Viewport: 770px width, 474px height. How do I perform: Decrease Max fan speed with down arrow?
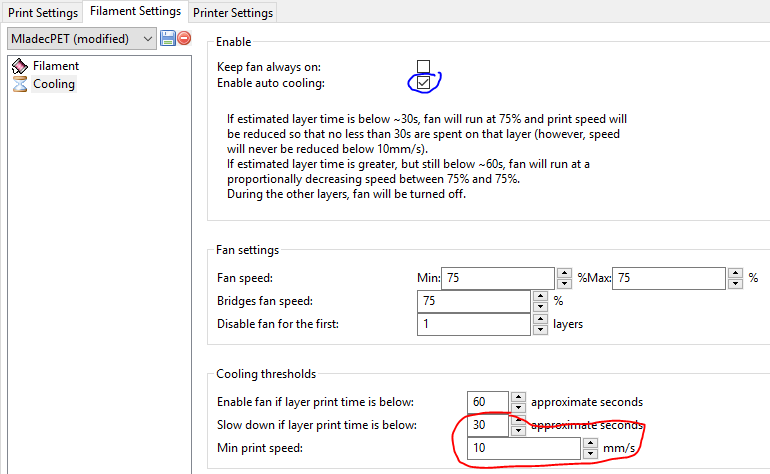pyautogui.click(x=738, y=284)
